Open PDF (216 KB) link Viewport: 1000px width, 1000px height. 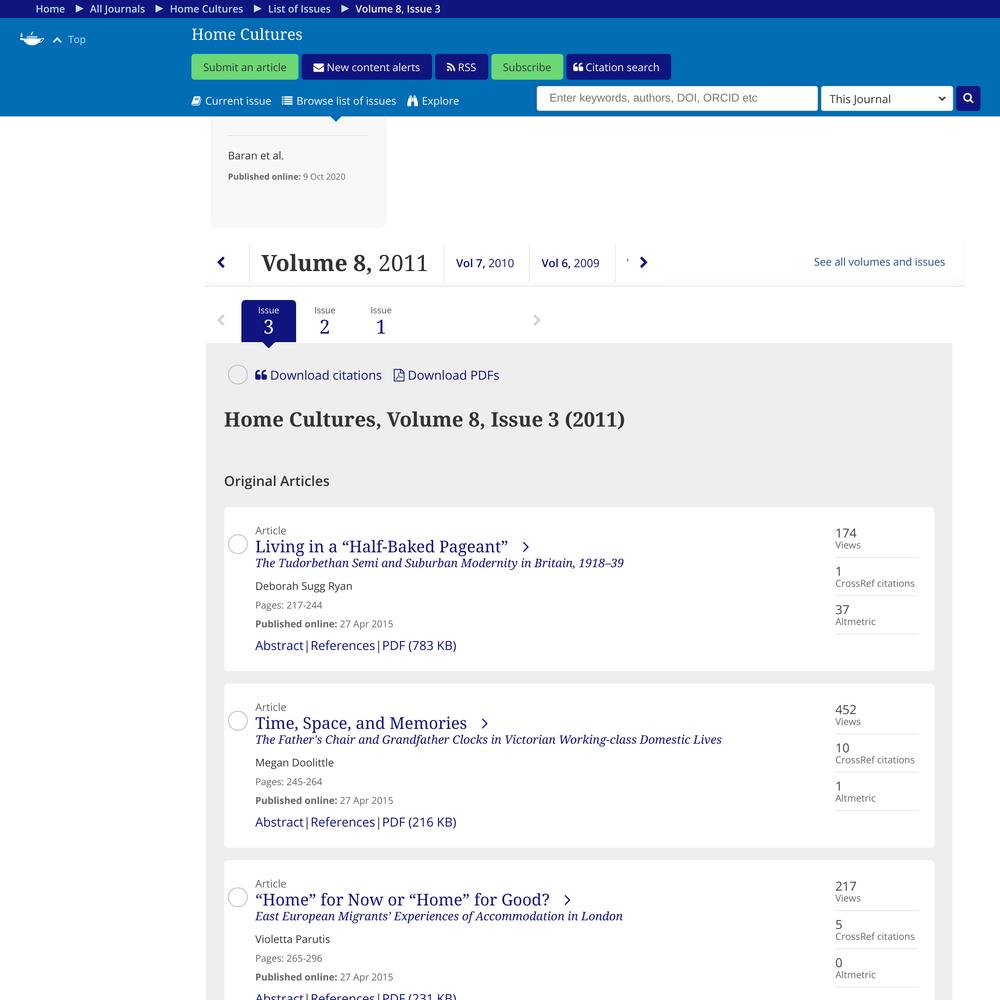(x=419, y=822)
